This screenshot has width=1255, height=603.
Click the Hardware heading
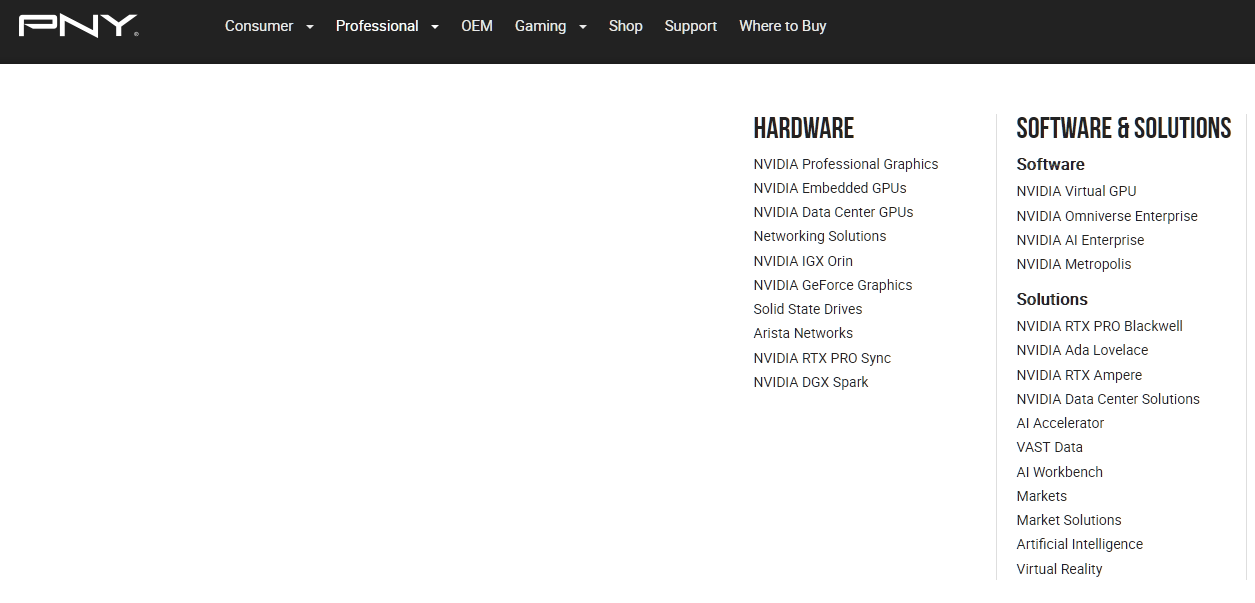[x=804, y=128]
